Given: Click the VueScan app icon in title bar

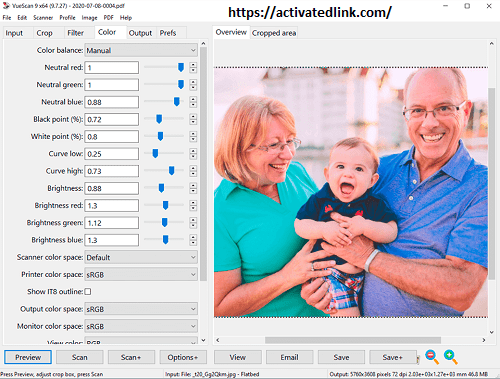Looking at the screenshot, I should 6,6.
